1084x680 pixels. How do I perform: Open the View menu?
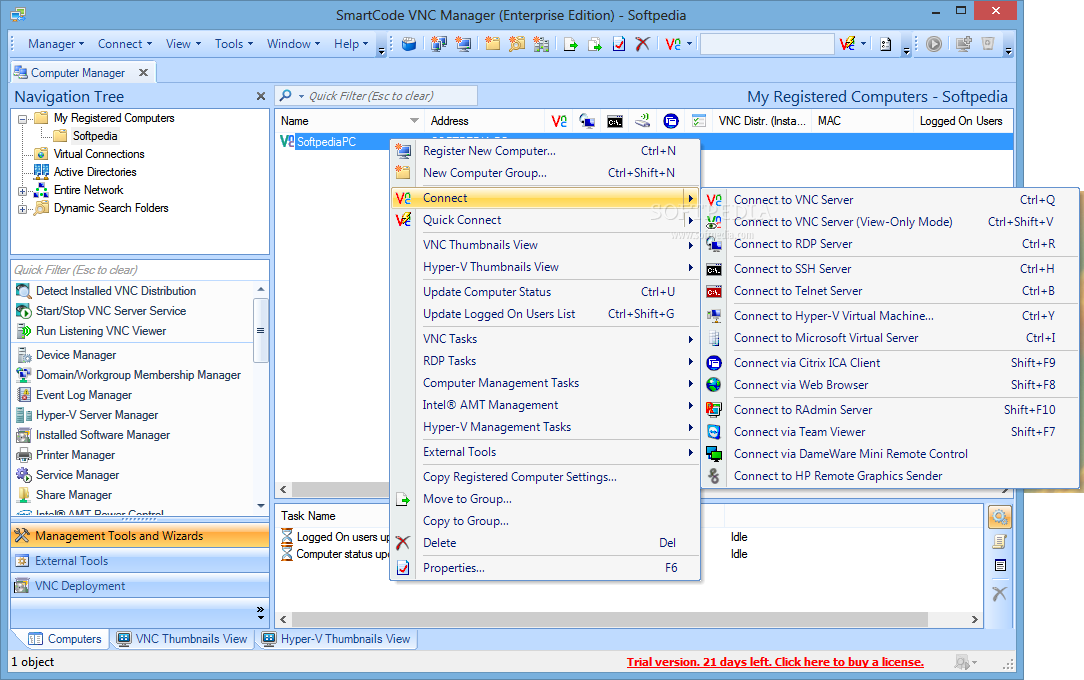[183, 44]
